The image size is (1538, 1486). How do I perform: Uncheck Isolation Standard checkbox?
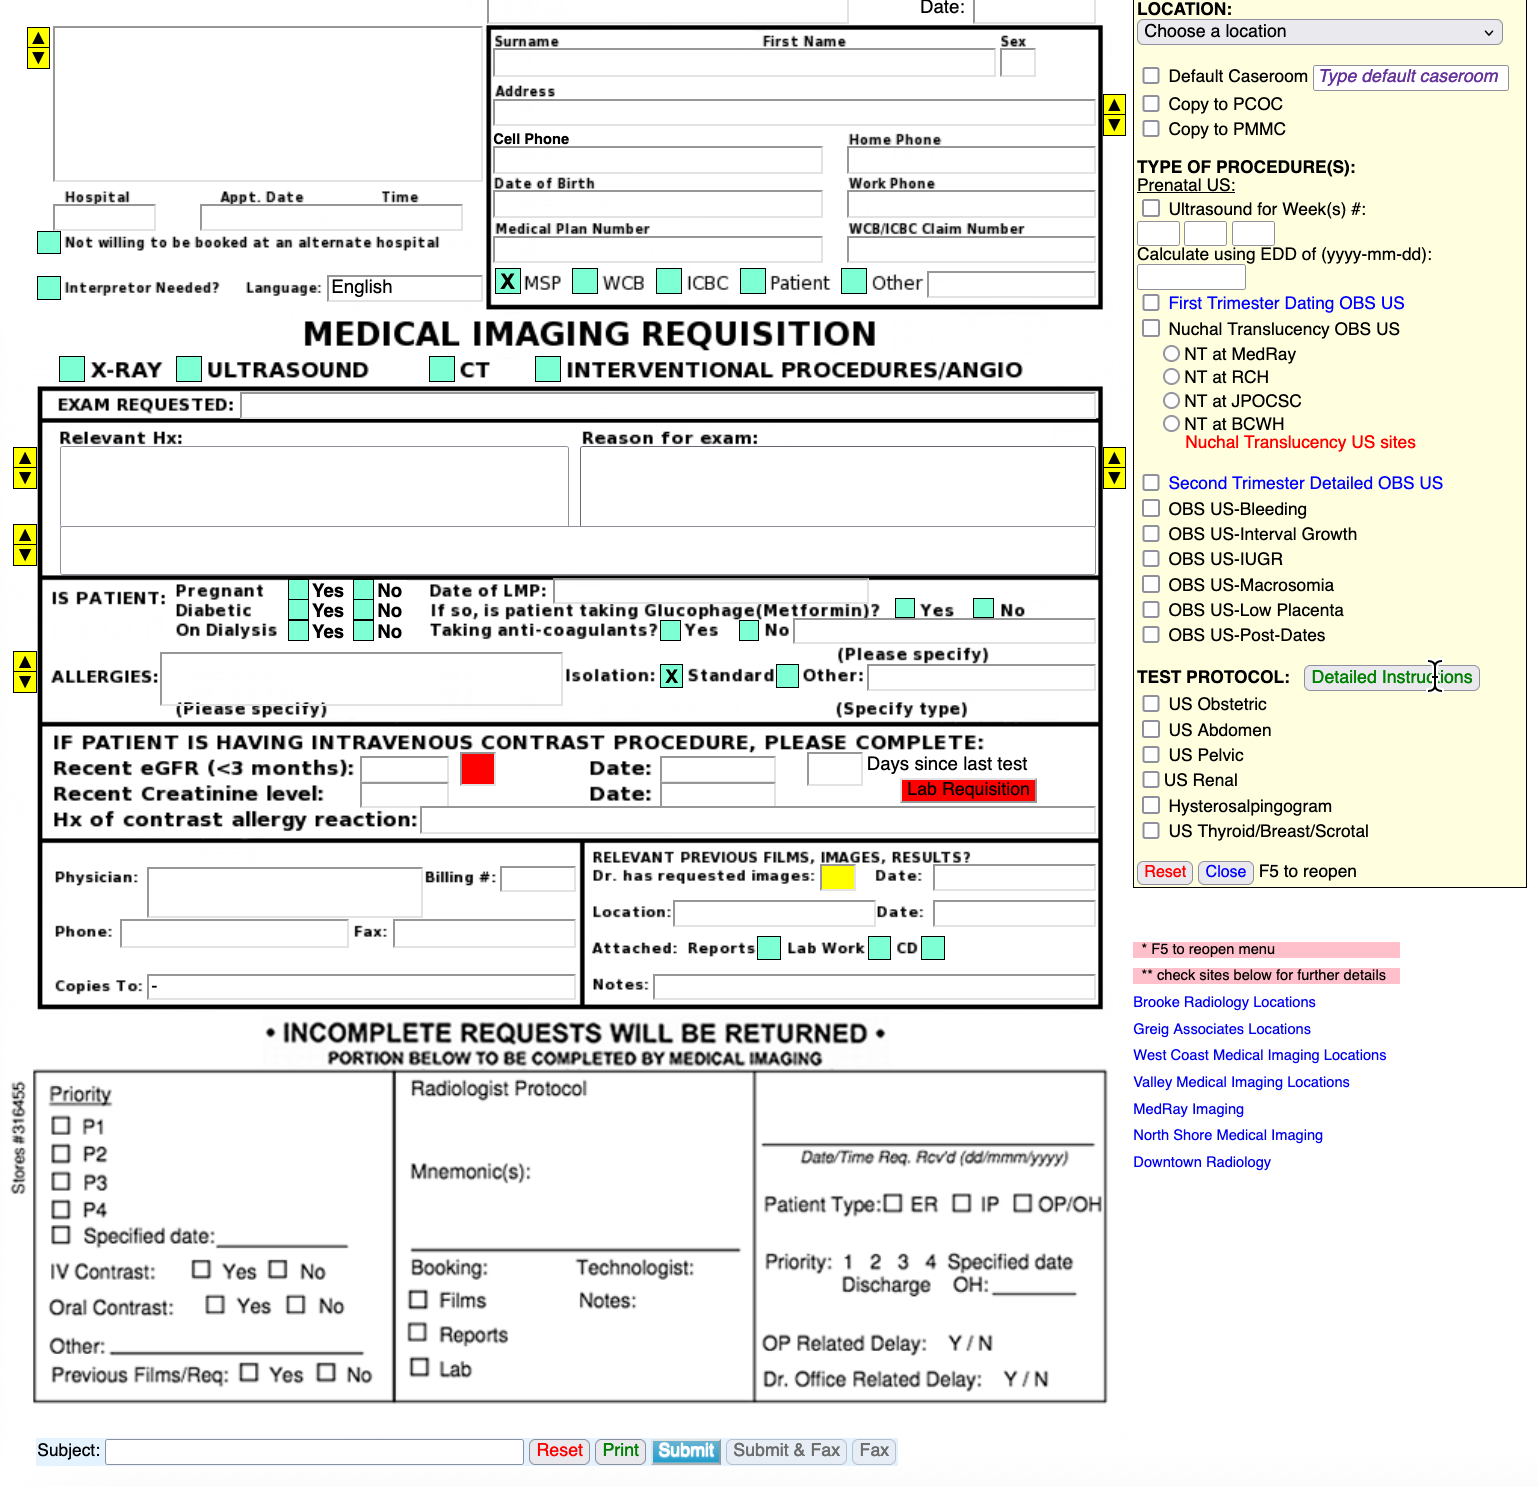672,676
